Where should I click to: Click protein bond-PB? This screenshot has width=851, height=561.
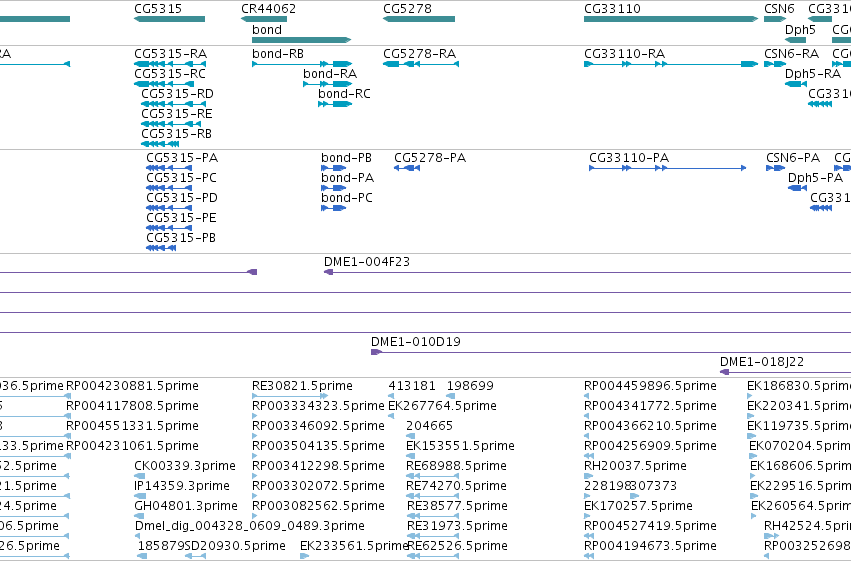coord(346,158)
